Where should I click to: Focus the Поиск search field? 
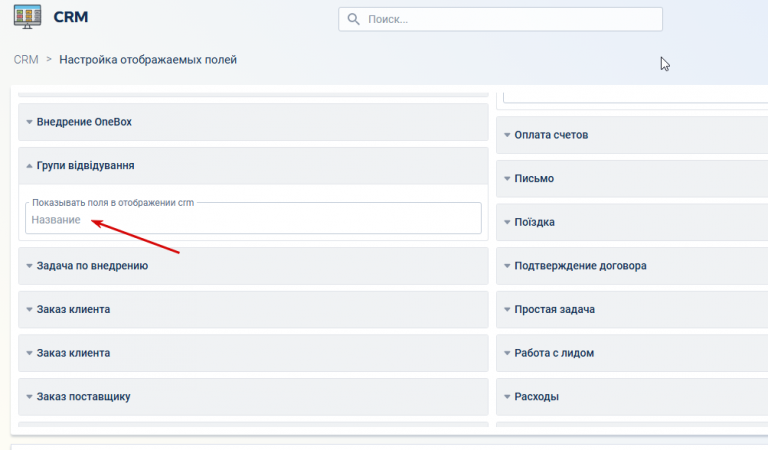click(500, 19)
